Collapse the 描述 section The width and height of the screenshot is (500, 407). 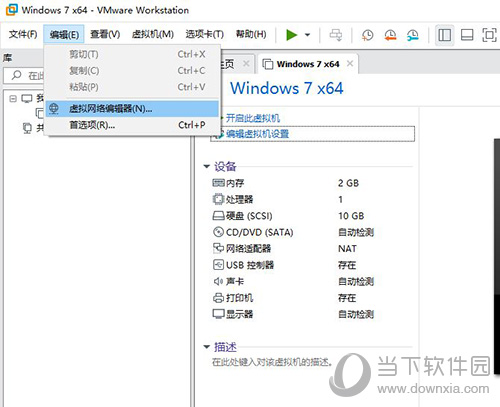(x=207, y=347)
